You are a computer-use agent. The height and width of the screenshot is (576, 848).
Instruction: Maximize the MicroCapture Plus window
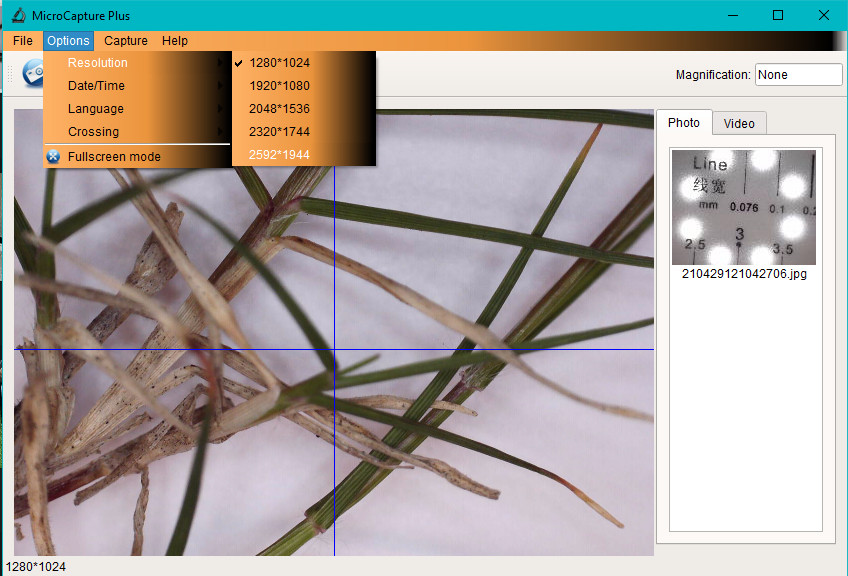click(x=778, y=15)
